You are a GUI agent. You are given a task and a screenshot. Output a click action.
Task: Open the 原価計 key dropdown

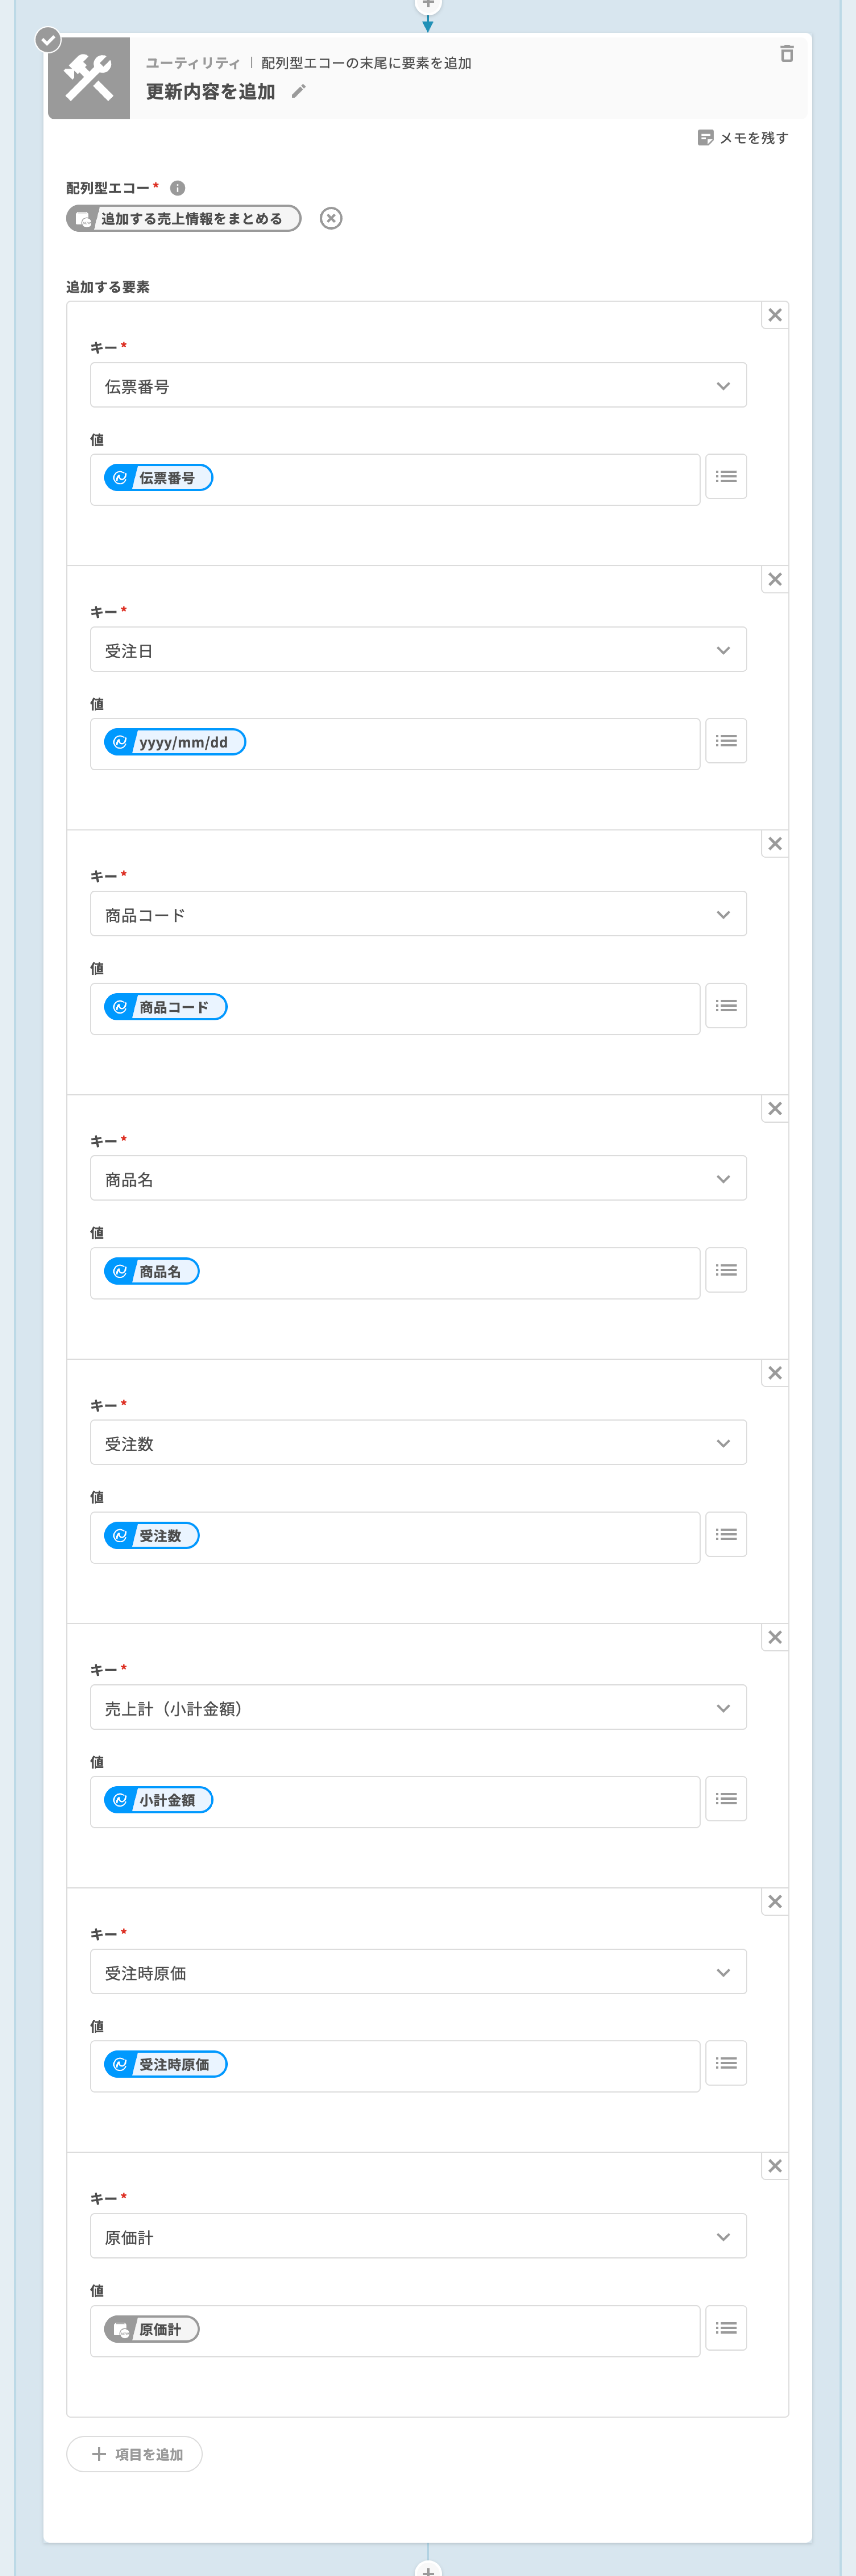click(x=723, y=2237)
